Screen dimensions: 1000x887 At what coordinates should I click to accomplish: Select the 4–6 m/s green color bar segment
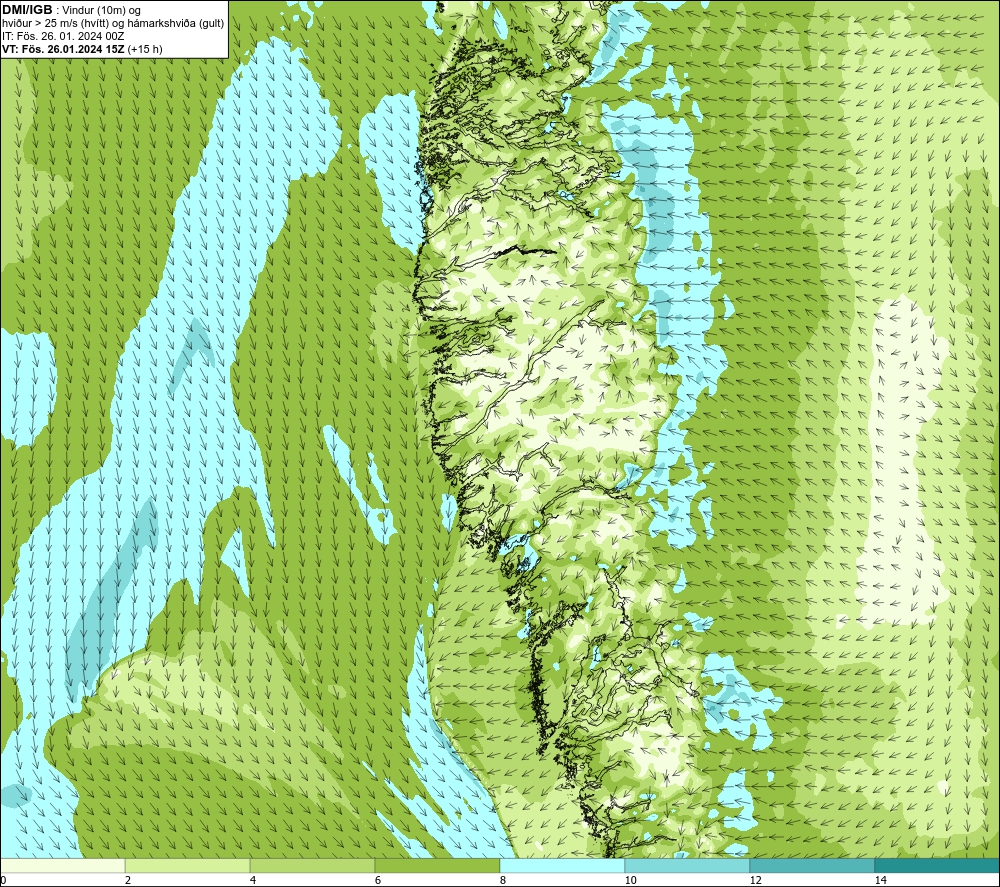[x=312, y=865]
